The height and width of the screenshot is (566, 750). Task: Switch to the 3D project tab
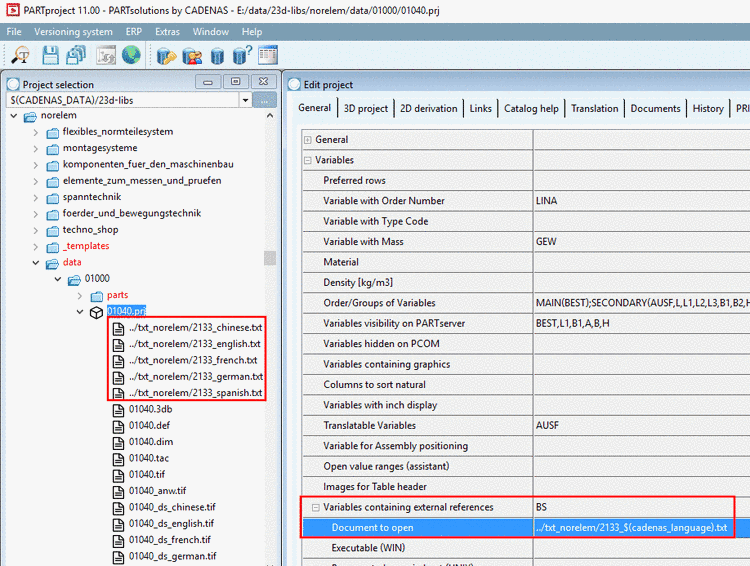(x=366, y=109)
